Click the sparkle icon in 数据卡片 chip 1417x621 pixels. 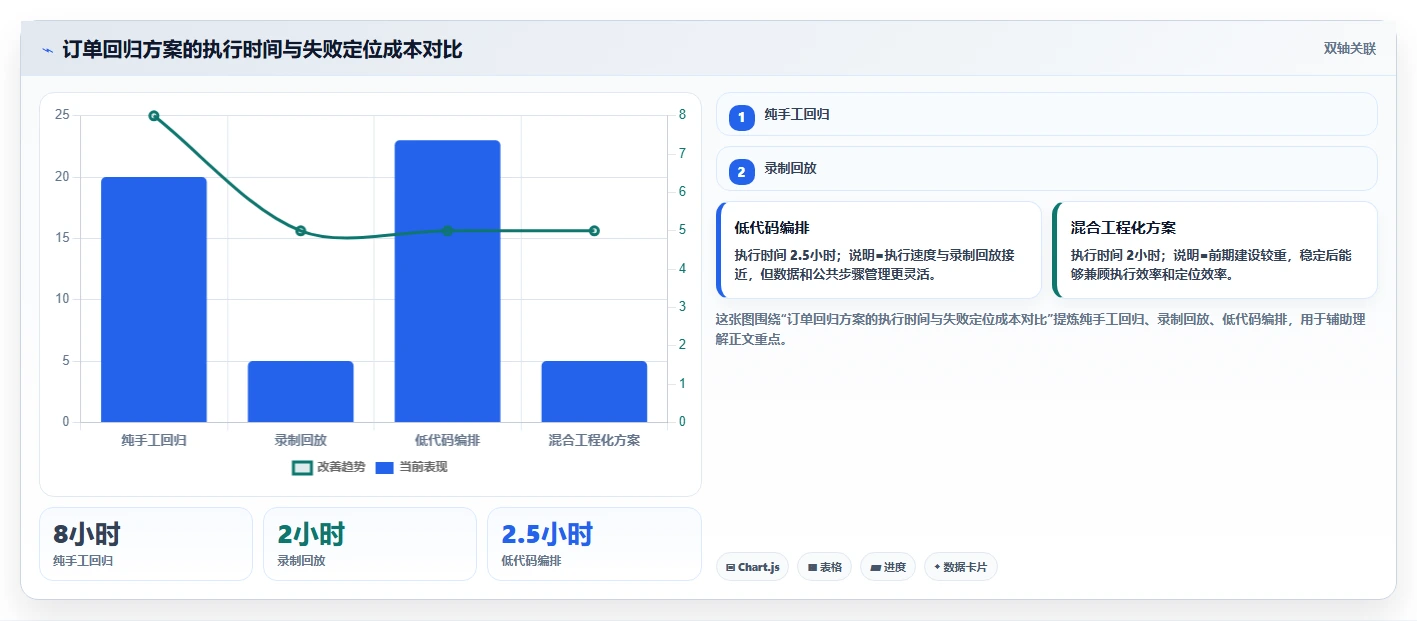click(937, 567)
